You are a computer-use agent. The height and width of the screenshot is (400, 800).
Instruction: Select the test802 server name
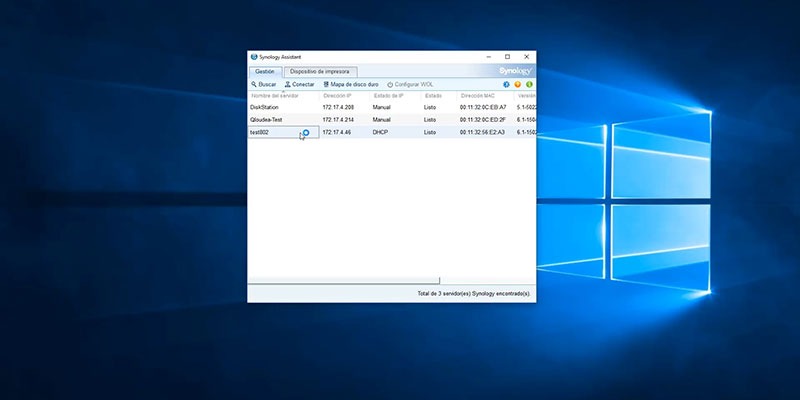259,132
